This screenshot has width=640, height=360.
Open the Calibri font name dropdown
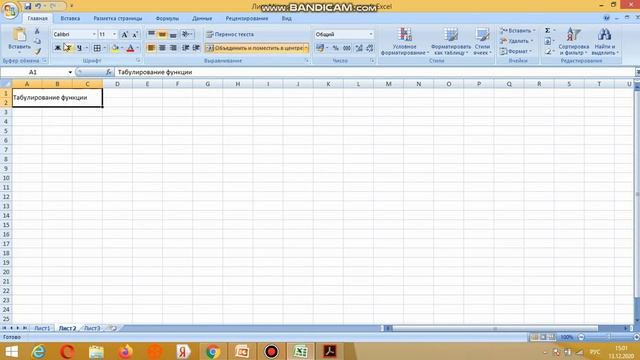point(94,34)
